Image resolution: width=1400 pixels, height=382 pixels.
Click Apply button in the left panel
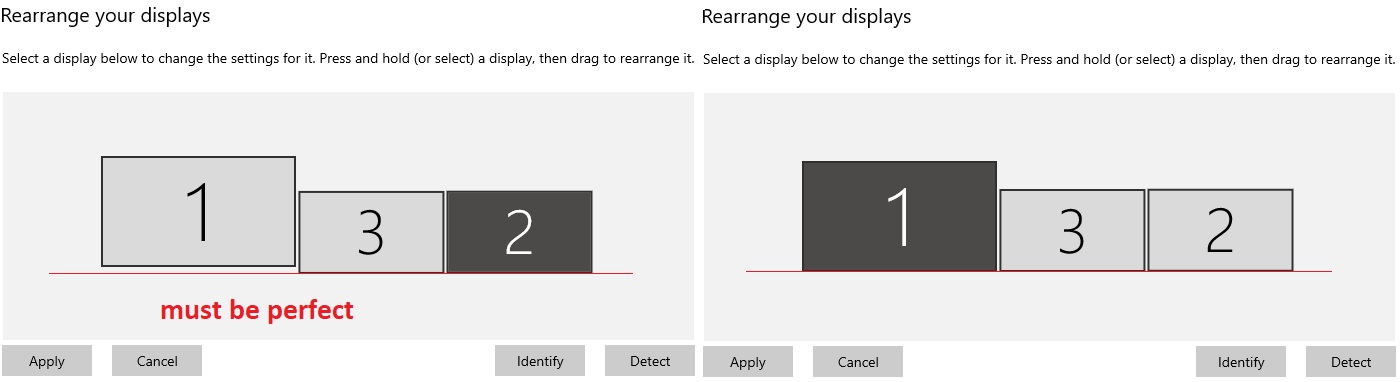47,361
